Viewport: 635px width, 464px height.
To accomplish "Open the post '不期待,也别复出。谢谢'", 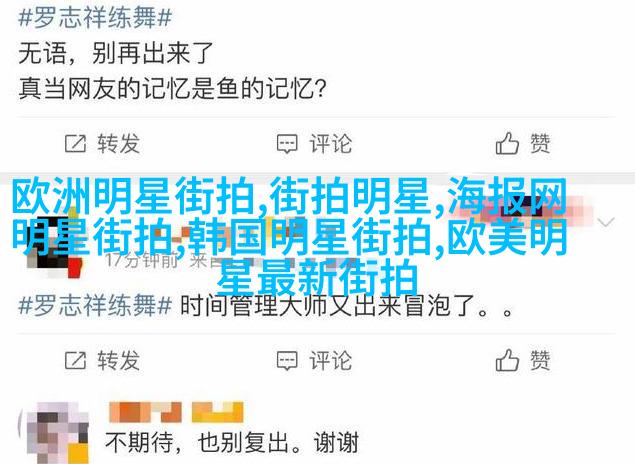I will tap(232, 443).
